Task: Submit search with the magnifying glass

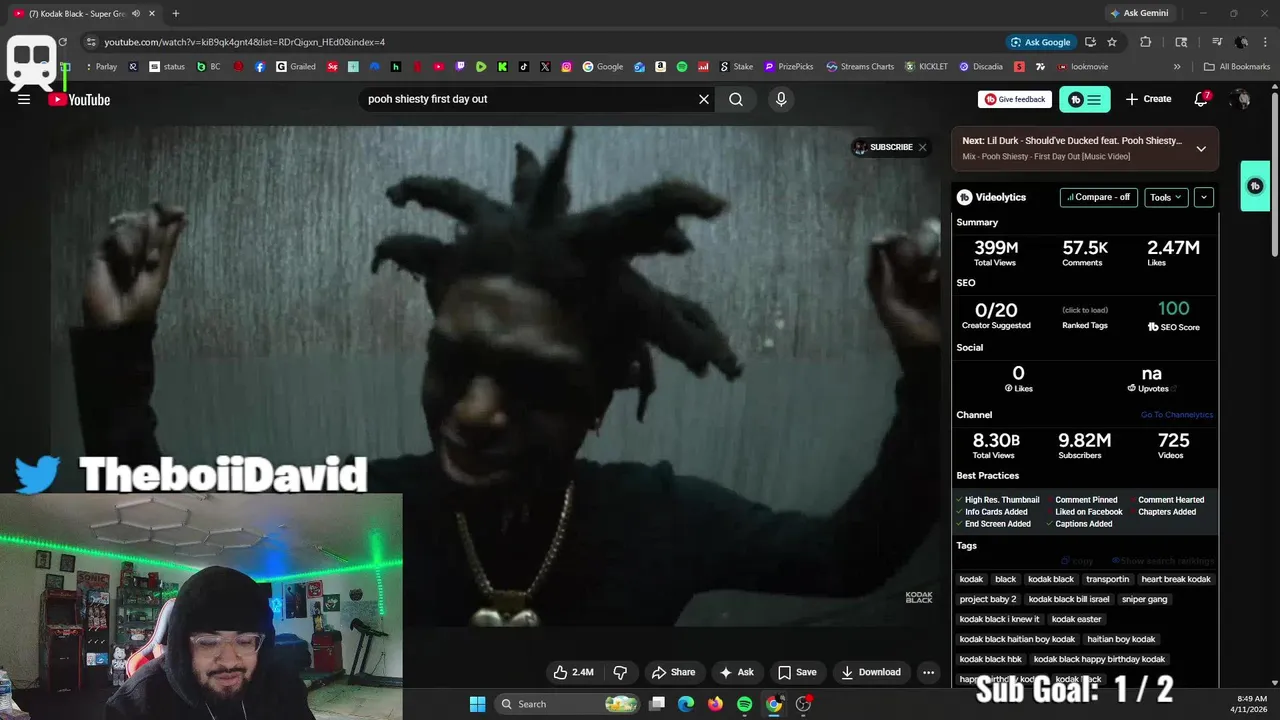Action: tap(736, 99)
